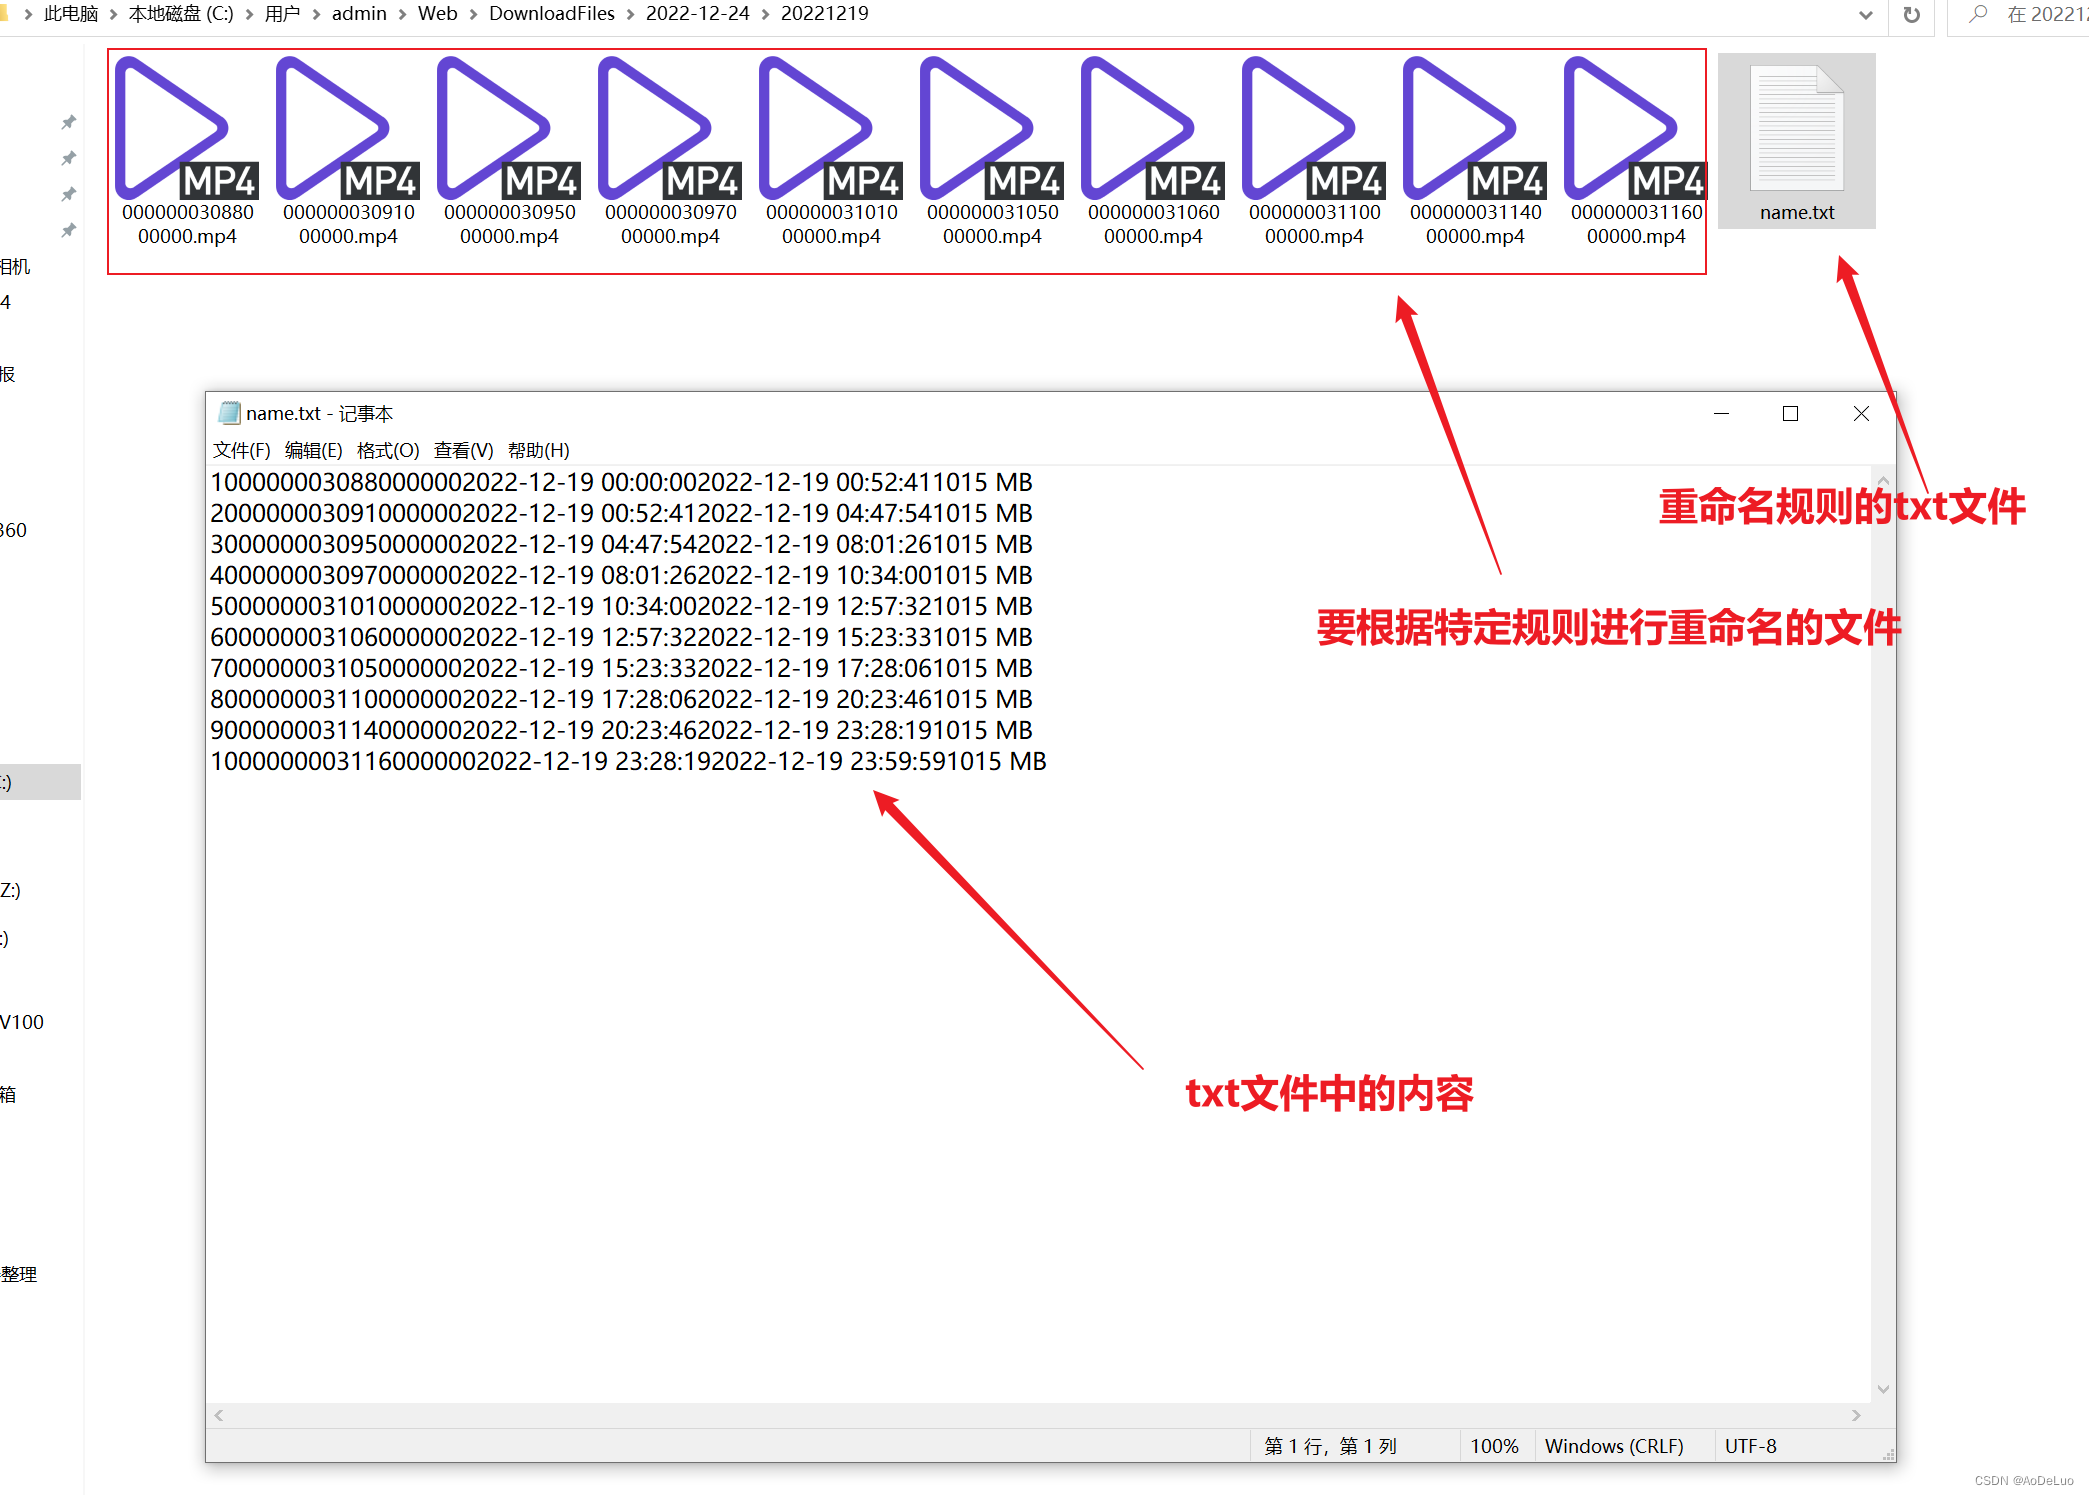Select the 00000003088000000.mp4 video file

coord(187,152)
